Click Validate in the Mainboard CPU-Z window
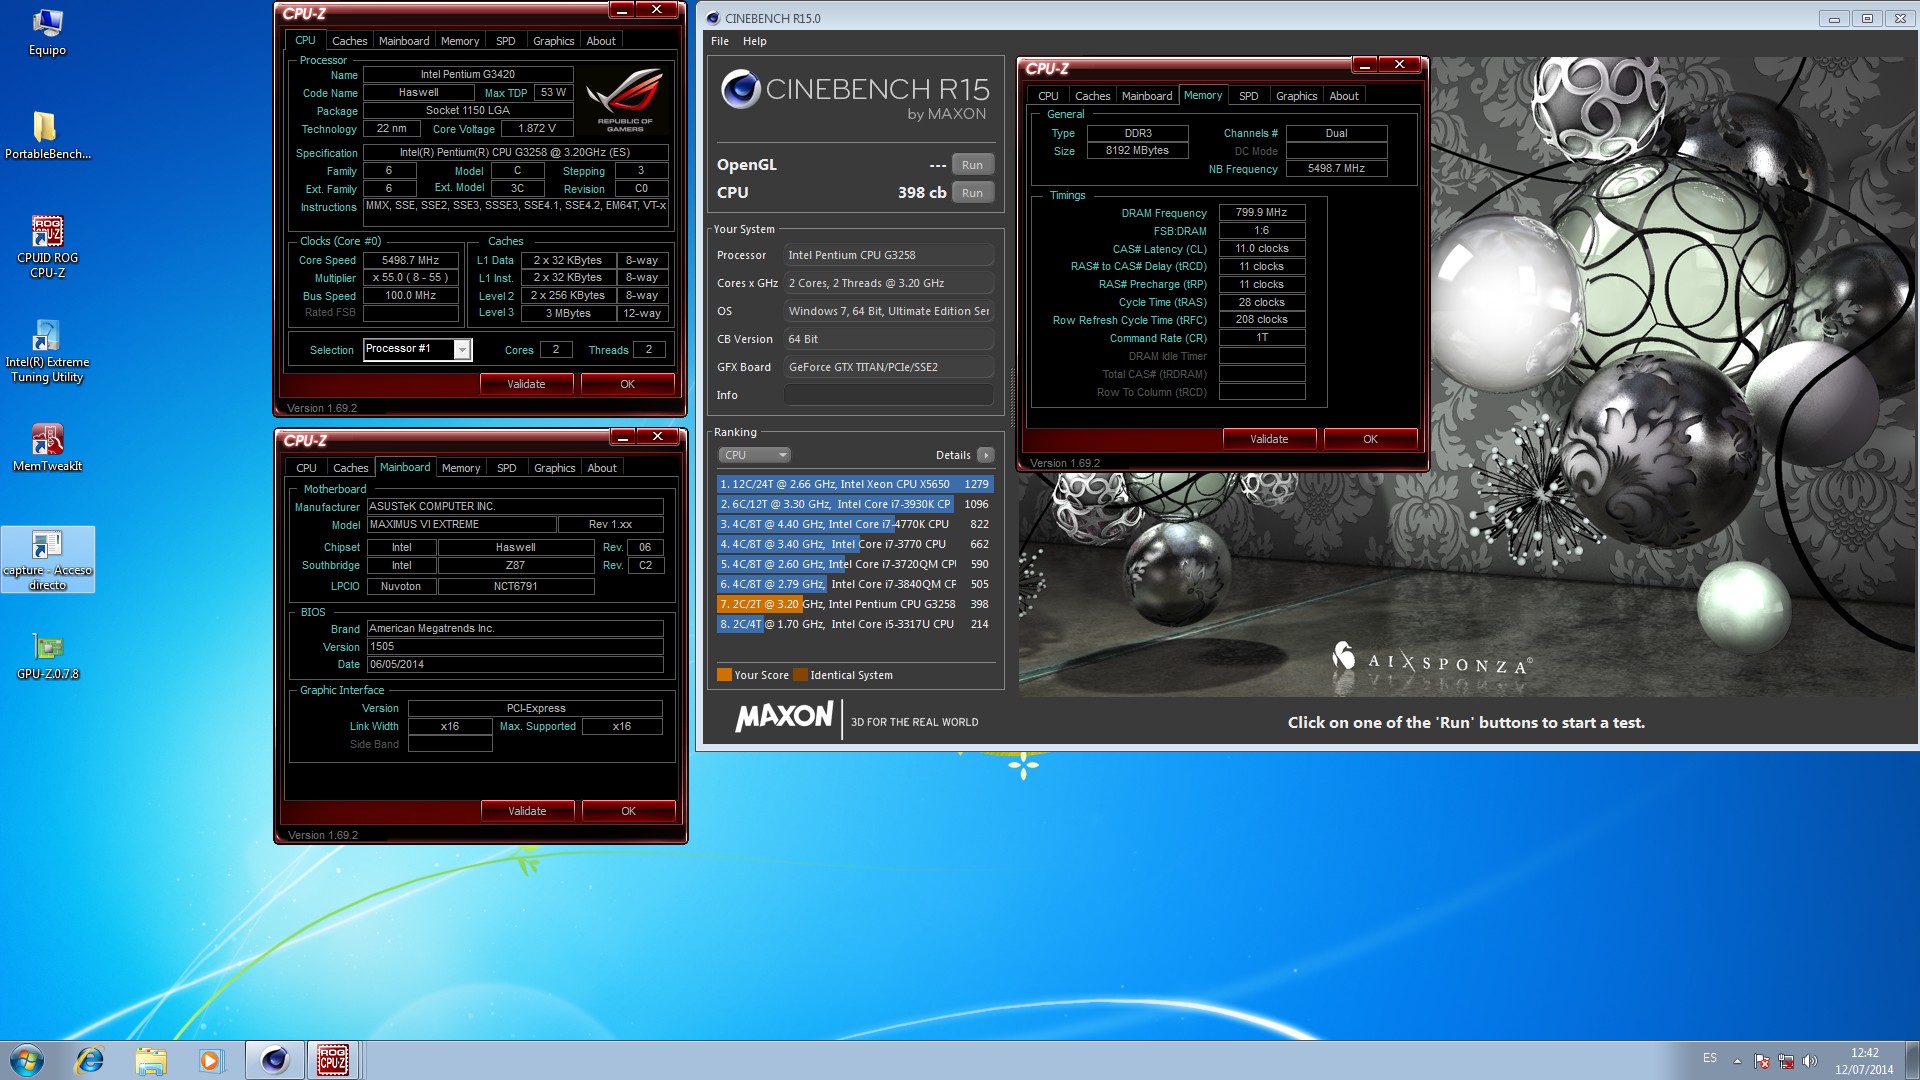The height and width of the screenshot is (1080, 1920). tap(527, 811)
